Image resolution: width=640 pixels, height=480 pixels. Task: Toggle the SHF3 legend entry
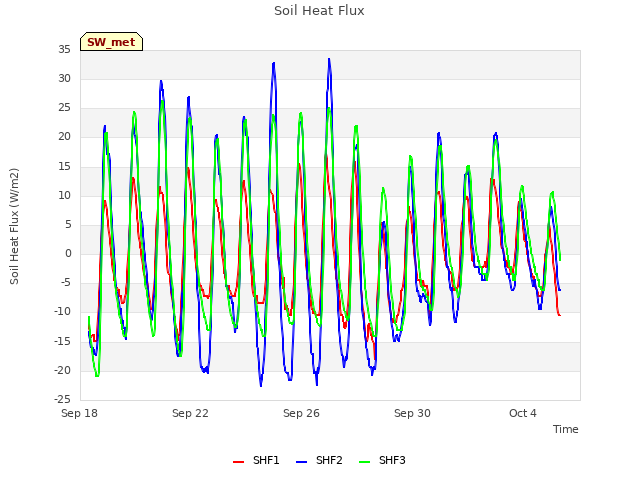coord(382,460)
